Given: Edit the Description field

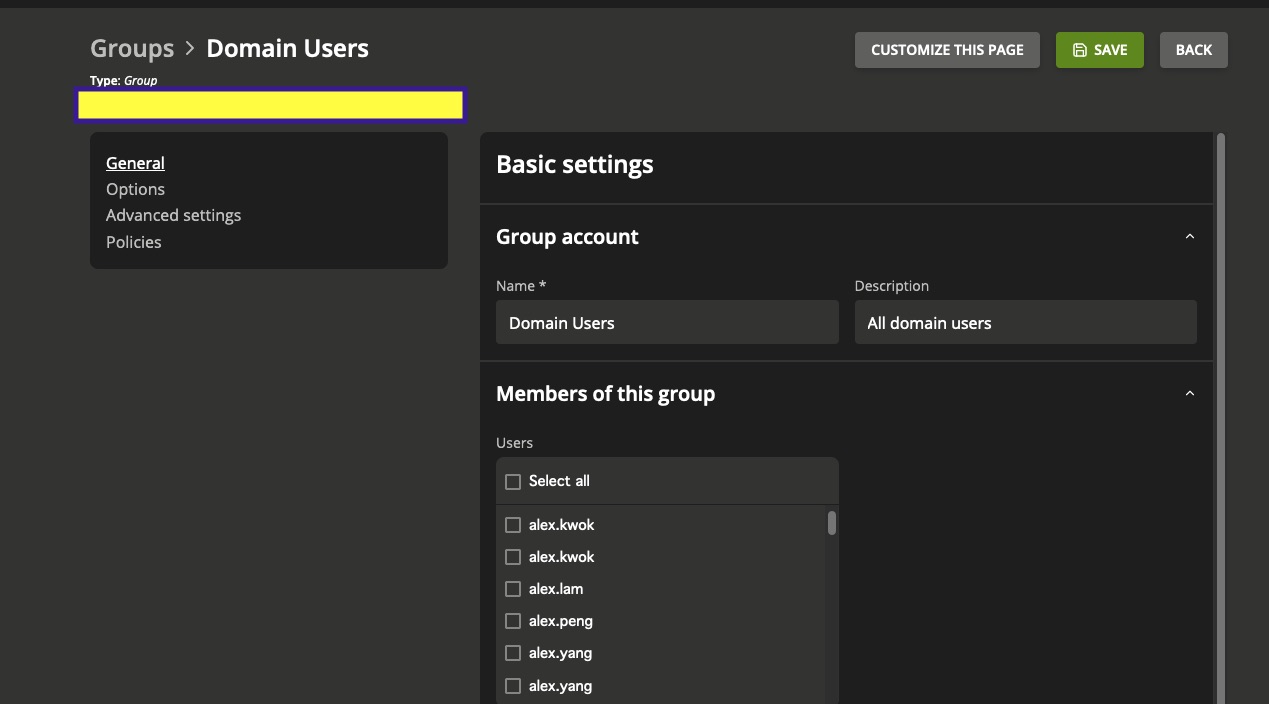Looking at the screenshot, I should 1025,323.
